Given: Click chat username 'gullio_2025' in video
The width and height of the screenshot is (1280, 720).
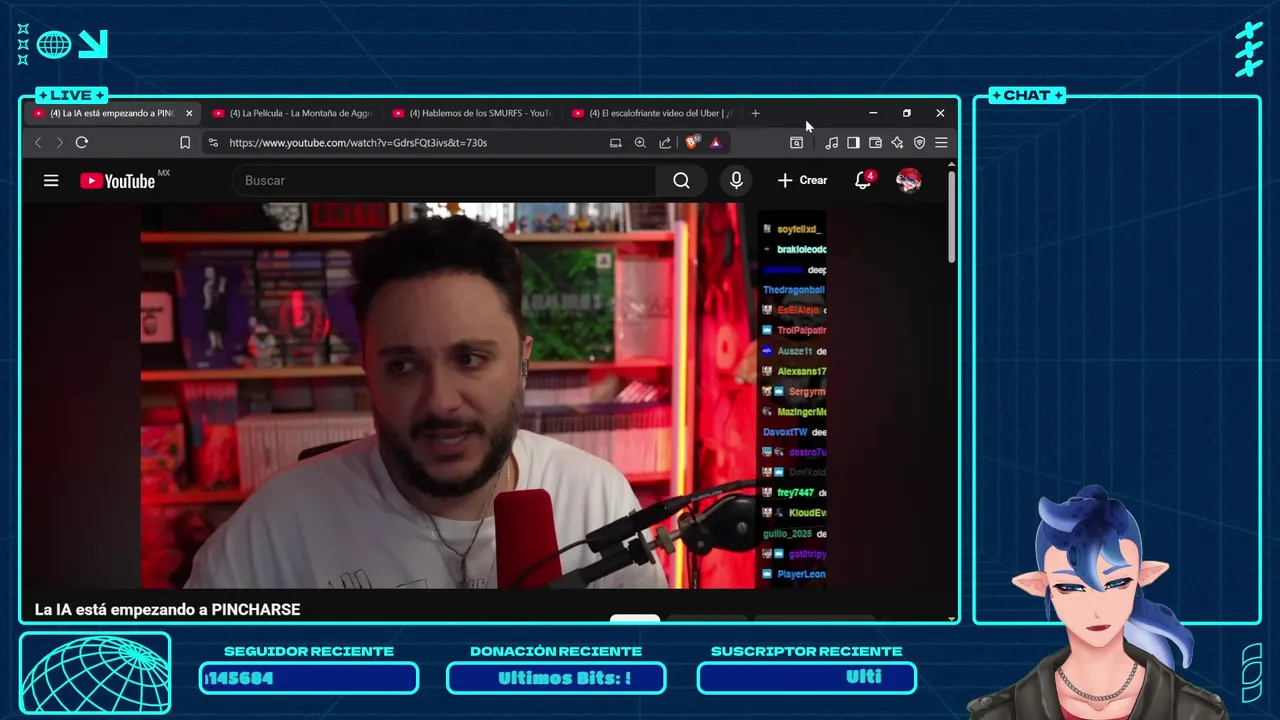Looking at the screenshot, I should click(787, 534).
